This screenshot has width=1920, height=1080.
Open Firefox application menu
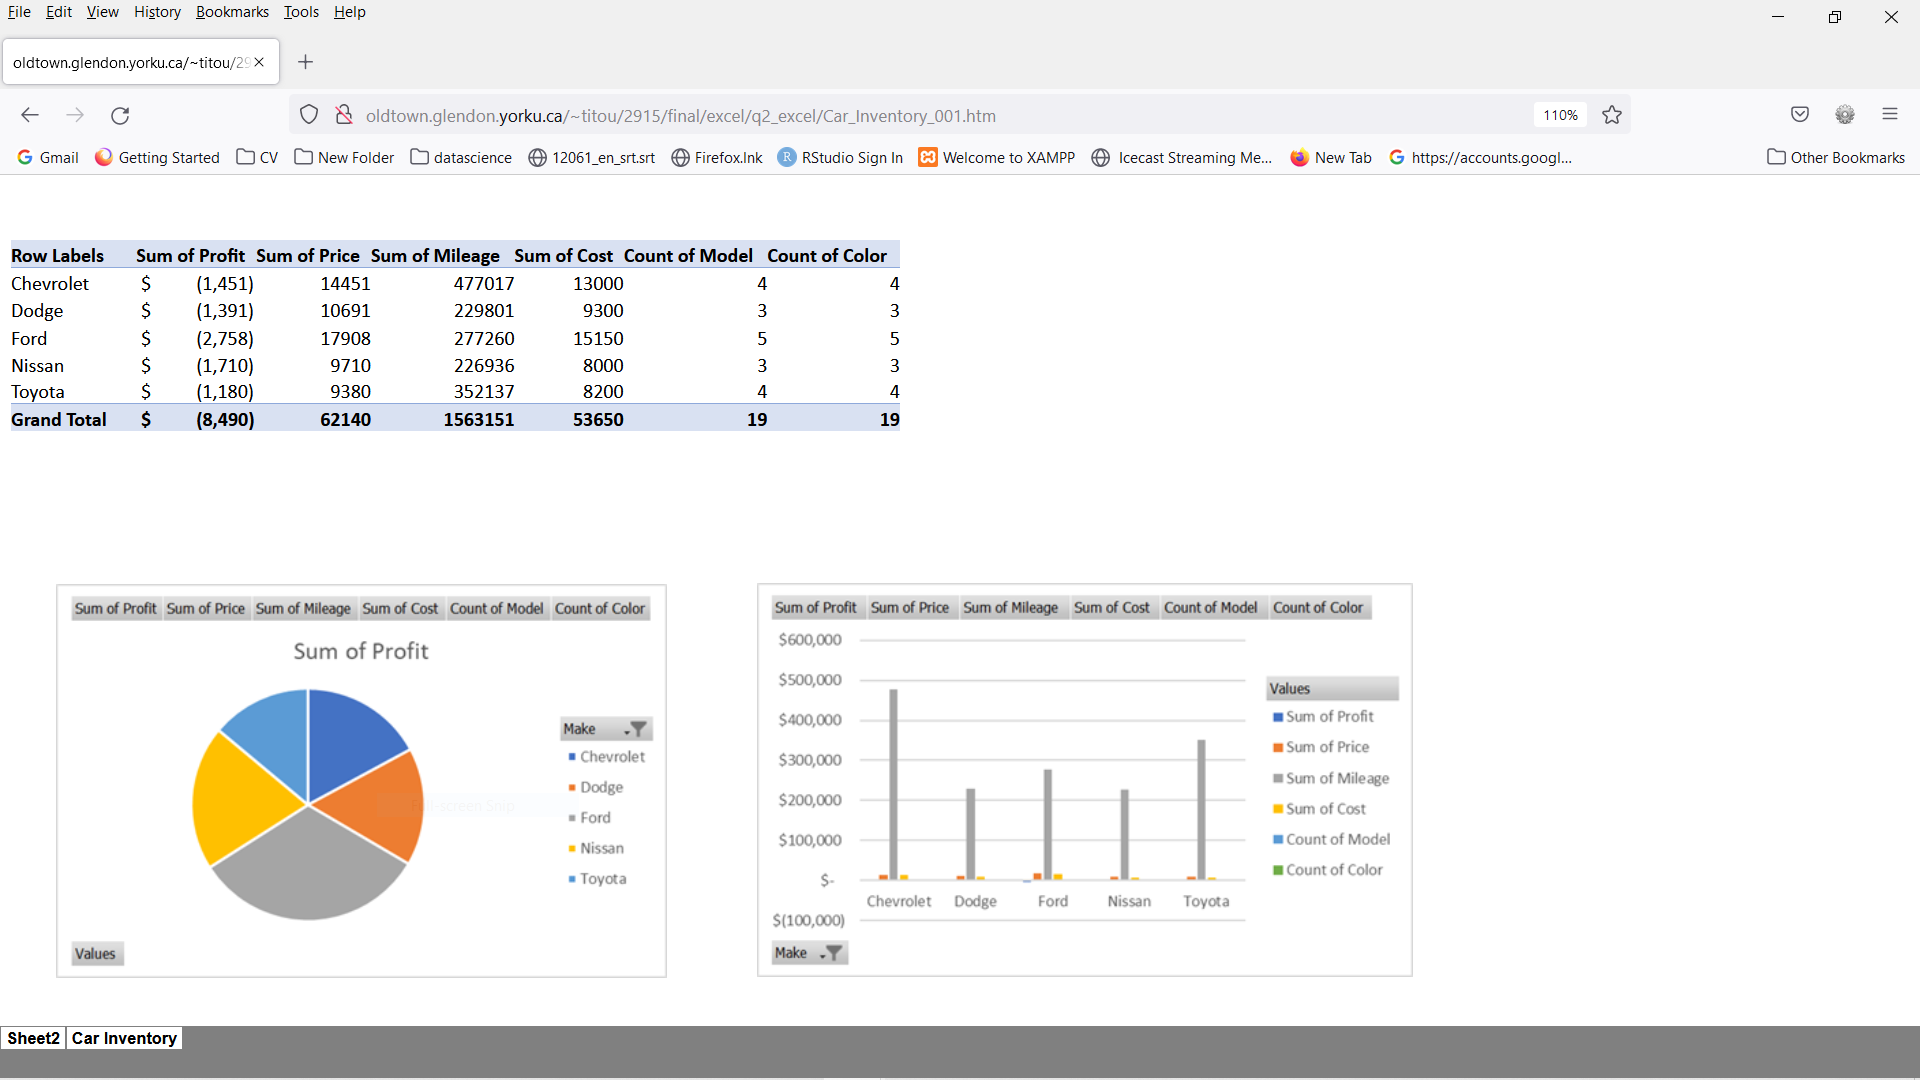click(x=1890, y=114)
